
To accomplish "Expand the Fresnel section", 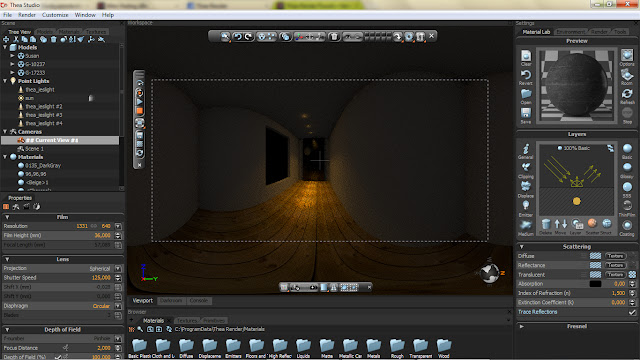I will coord(521,327).
